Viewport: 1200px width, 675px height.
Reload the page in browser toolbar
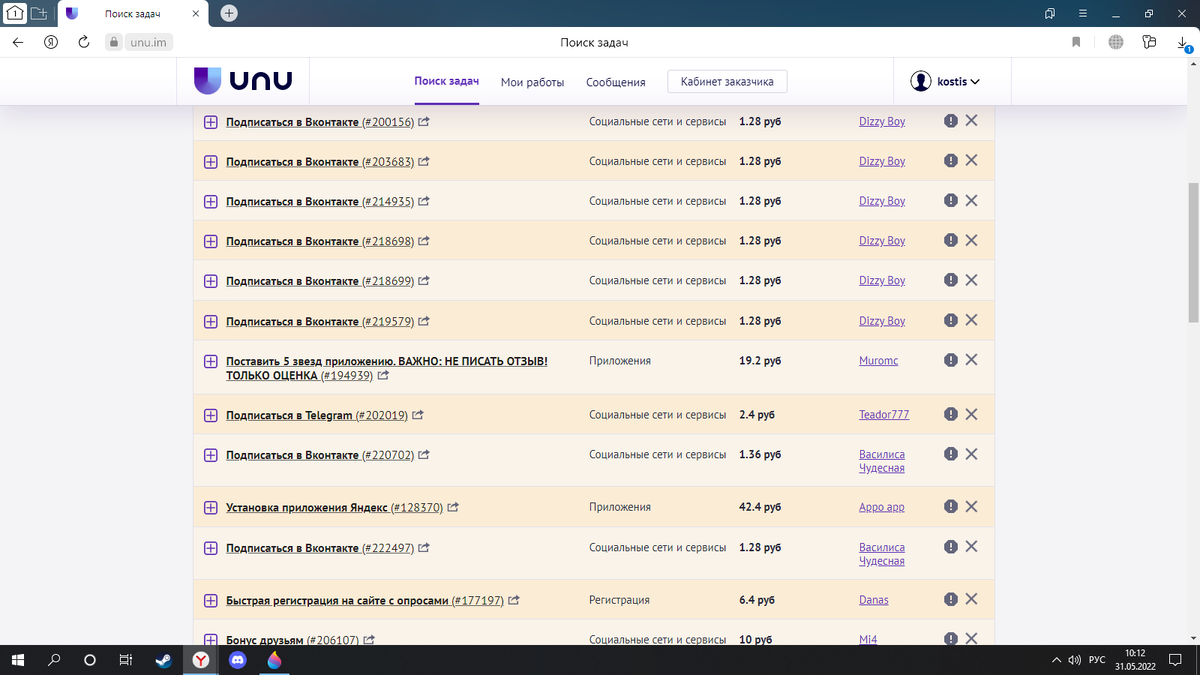(84, 42)
